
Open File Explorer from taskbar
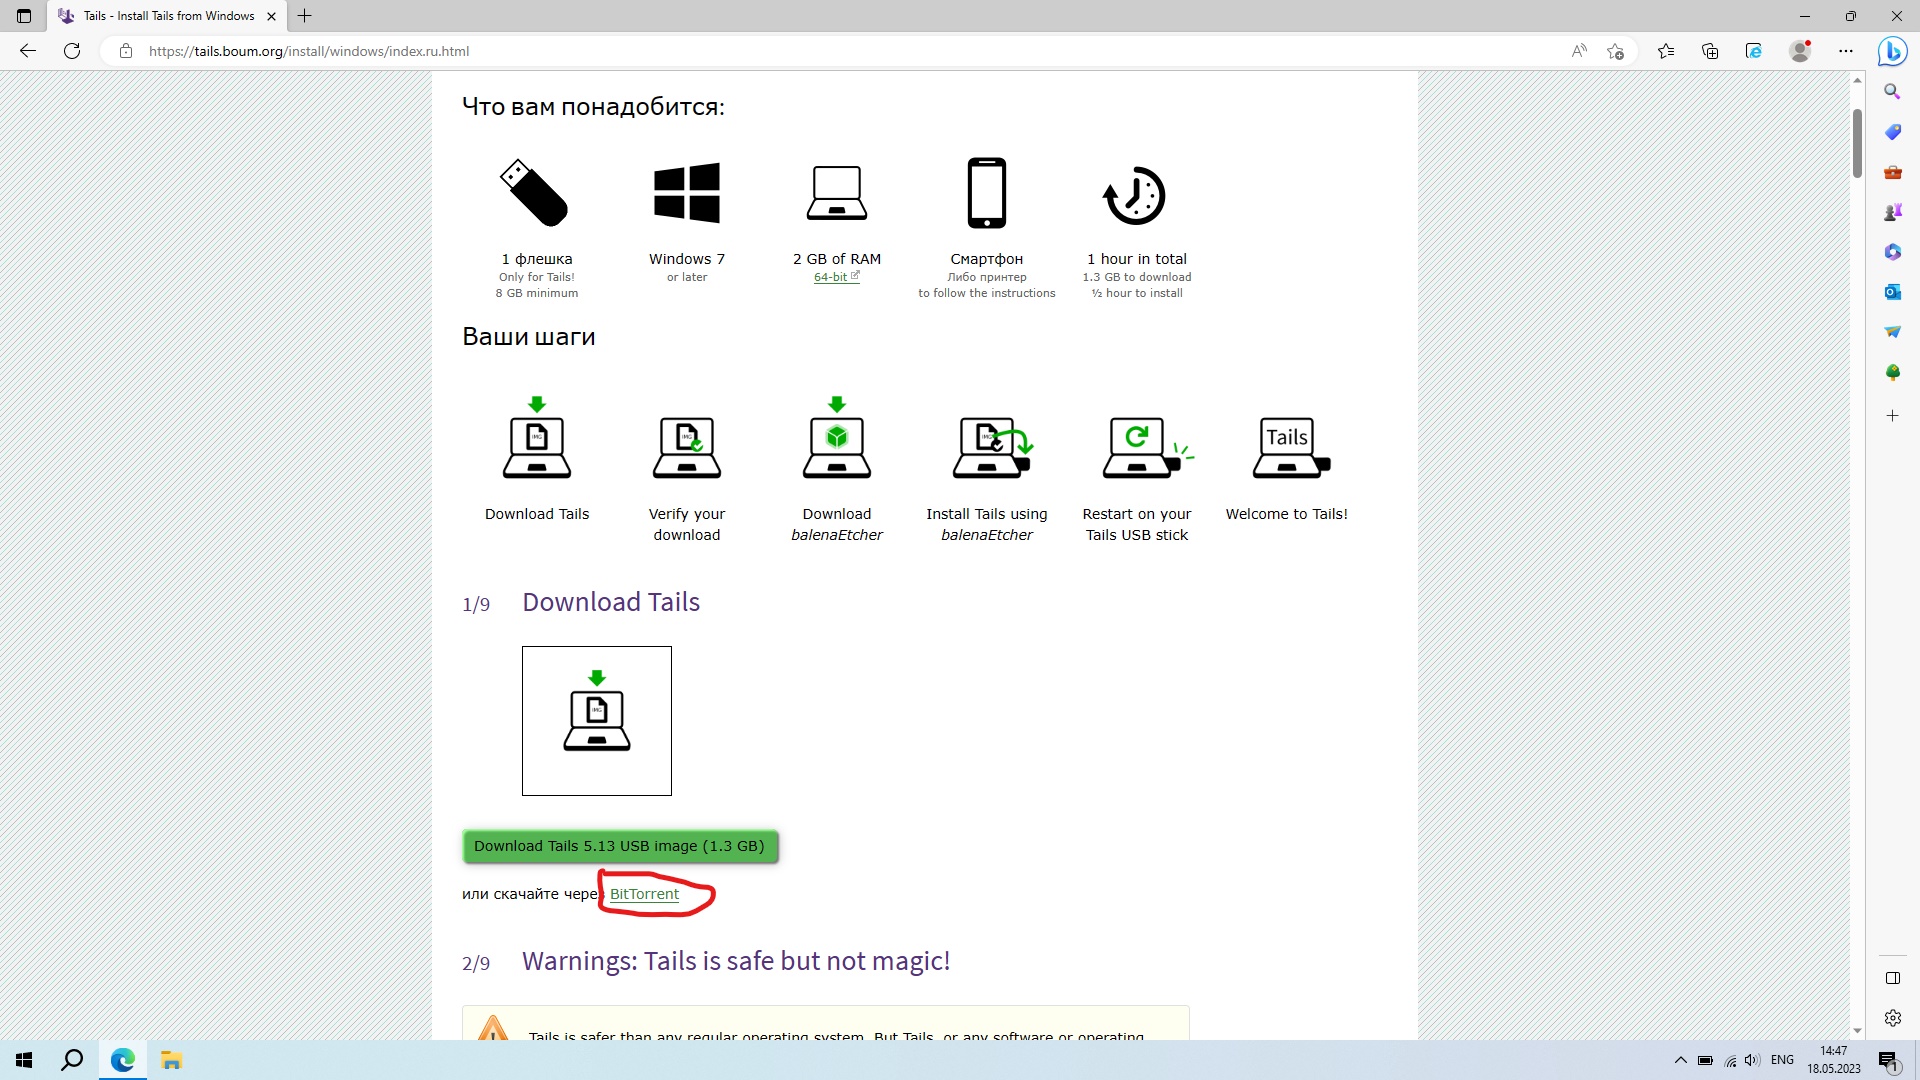[171, 1060]
